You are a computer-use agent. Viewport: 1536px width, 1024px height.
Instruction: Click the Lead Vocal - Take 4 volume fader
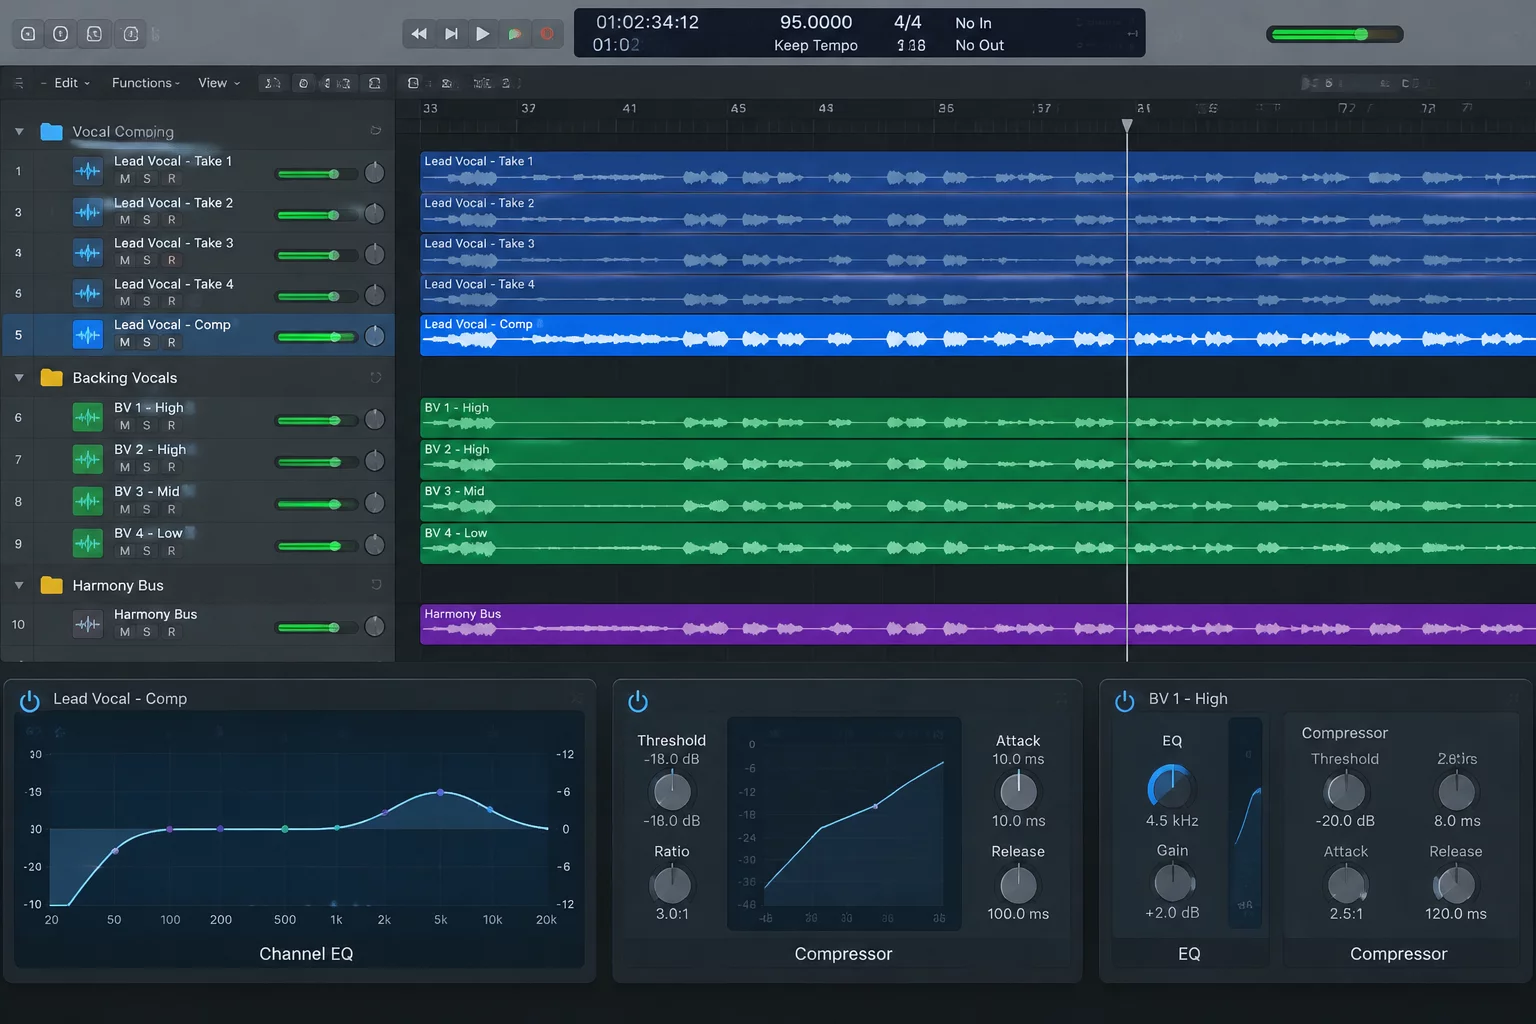[317, 296]
